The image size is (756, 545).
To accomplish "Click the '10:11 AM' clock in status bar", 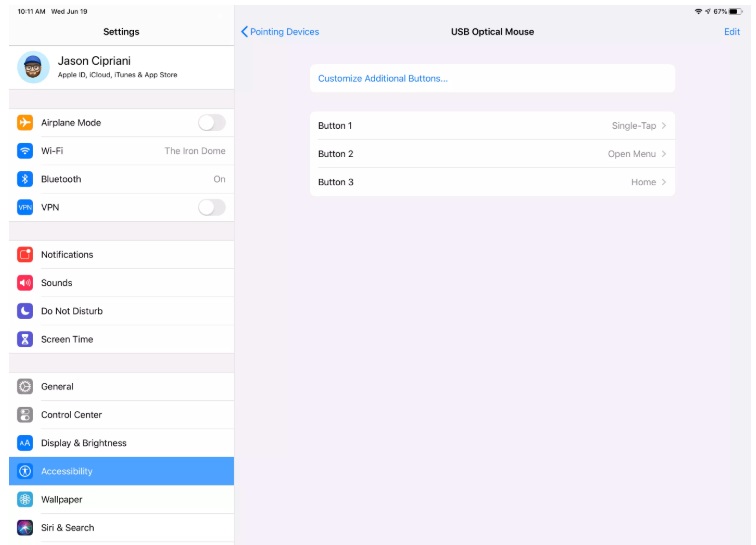I will click(x=31, y=11).
